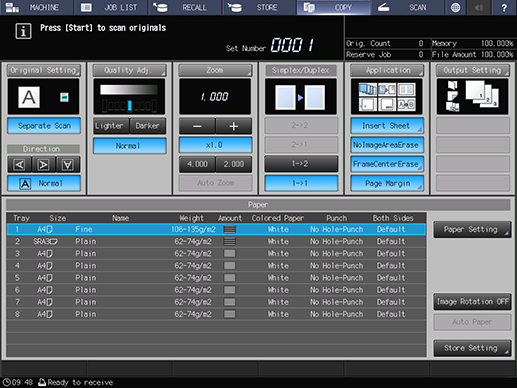Open Insert Sheet settings
The height and width of the screenshot is (388, 517).
387,126
